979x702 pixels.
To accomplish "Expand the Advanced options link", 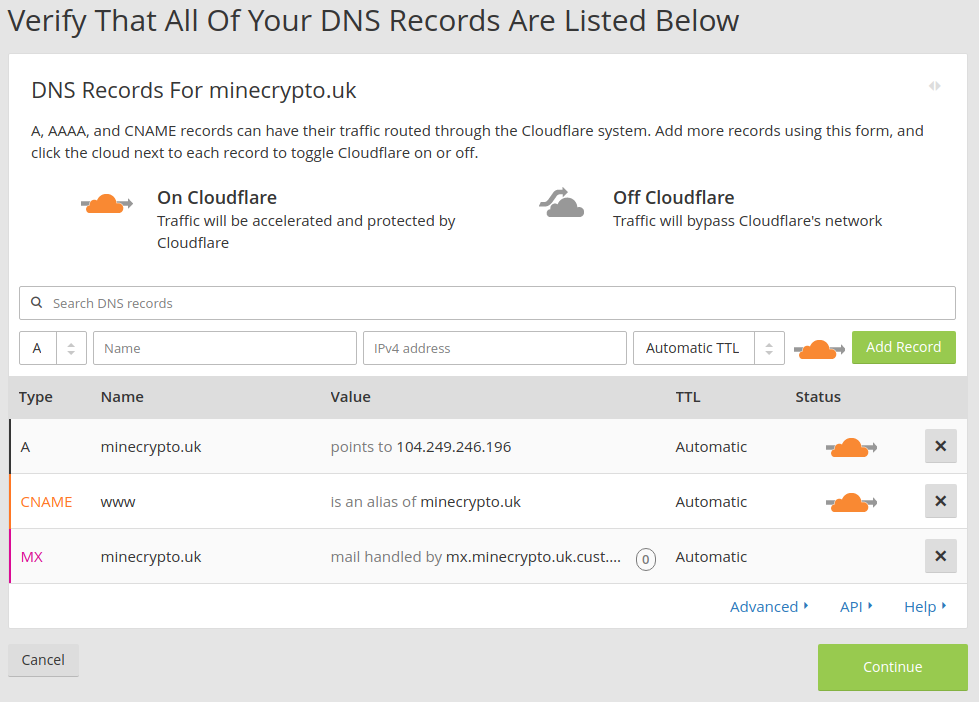I will (x=769, y=606).
